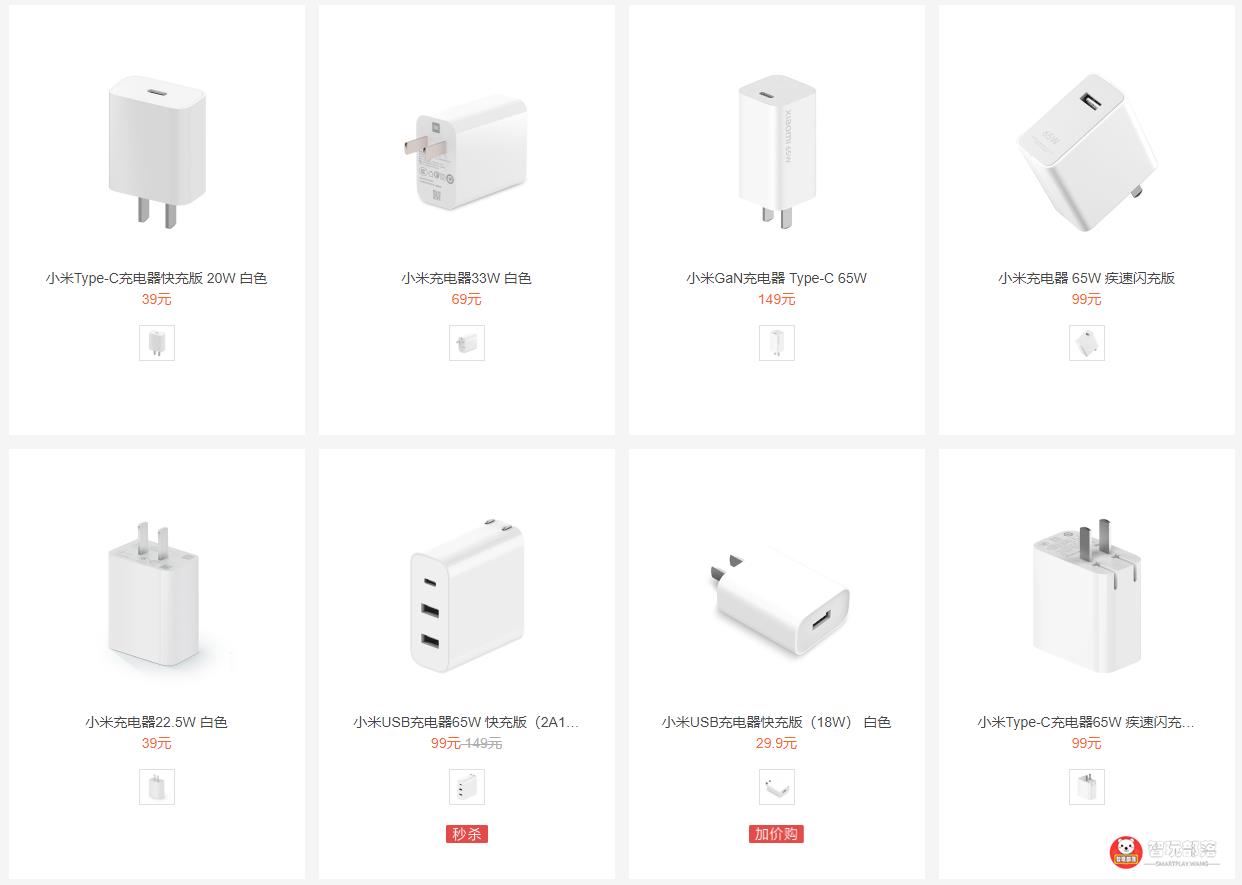Select the 20W Type-C charger color thumbnail

pyautogui.click(x=157, y=343)
